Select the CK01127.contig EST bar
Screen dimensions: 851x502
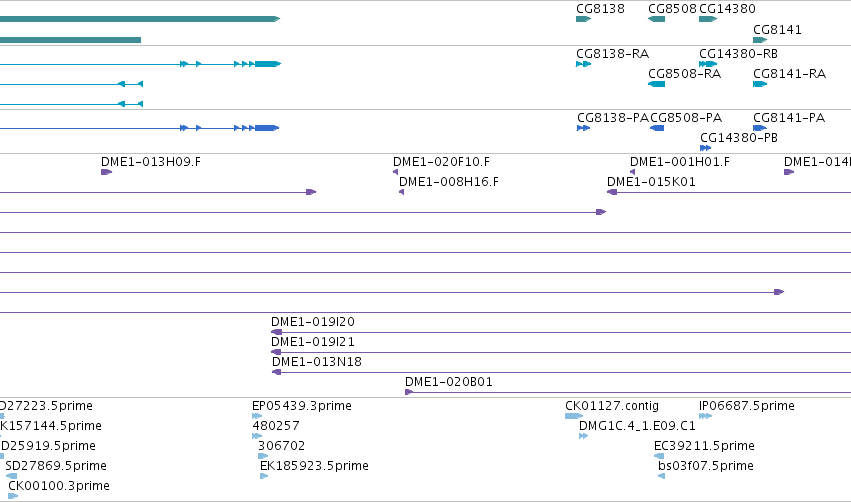[x=574, y=416]
